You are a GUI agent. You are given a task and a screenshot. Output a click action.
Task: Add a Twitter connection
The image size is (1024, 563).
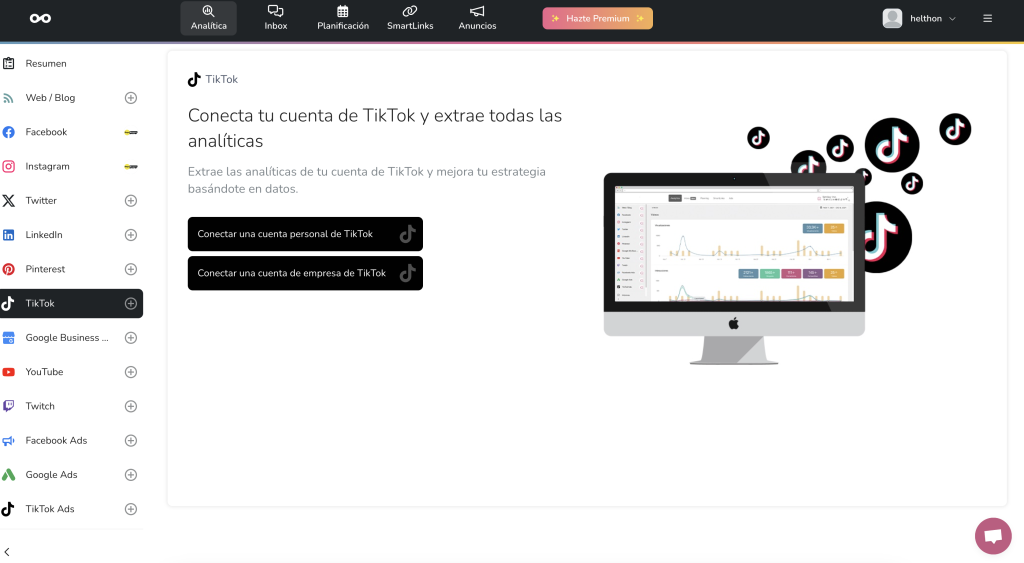pyautogui.click(x=131, y=201)
